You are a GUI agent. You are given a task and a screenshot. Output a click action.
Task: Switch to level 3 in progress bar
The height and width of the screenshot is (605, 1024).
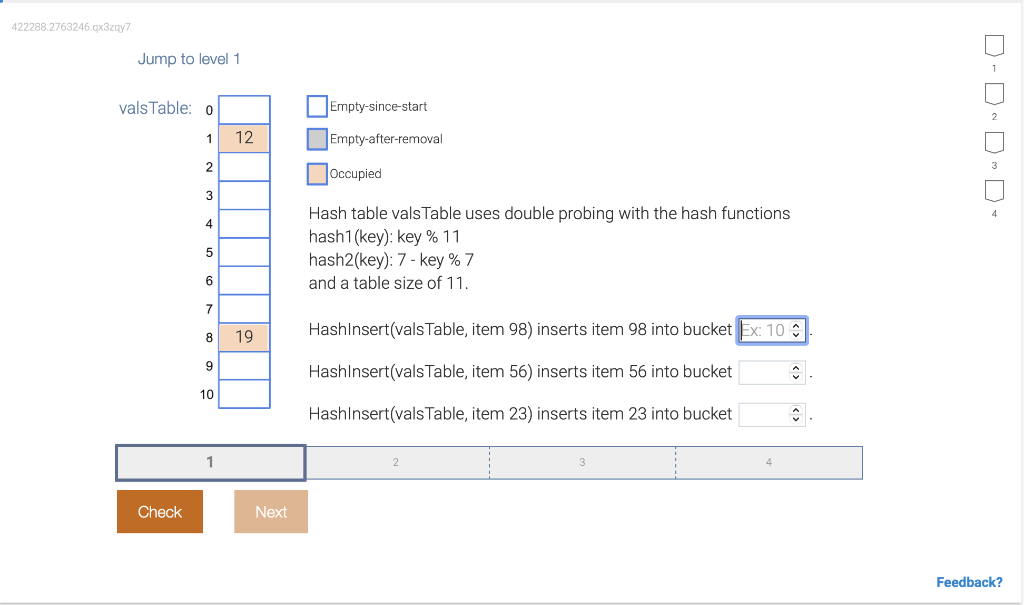pos(582,462)
